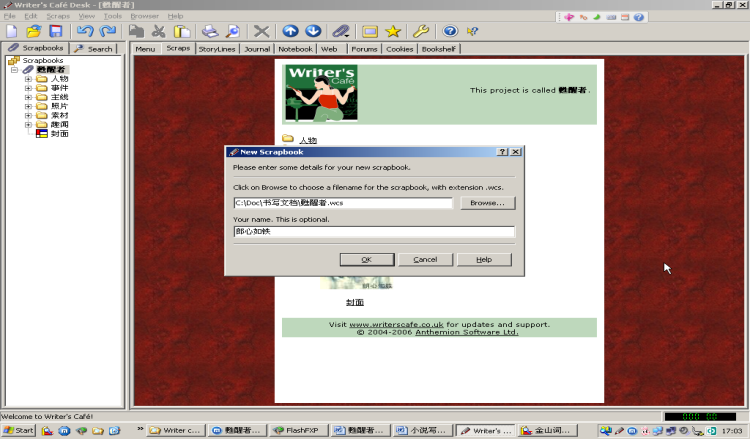Click the Windows Start button

19,430
